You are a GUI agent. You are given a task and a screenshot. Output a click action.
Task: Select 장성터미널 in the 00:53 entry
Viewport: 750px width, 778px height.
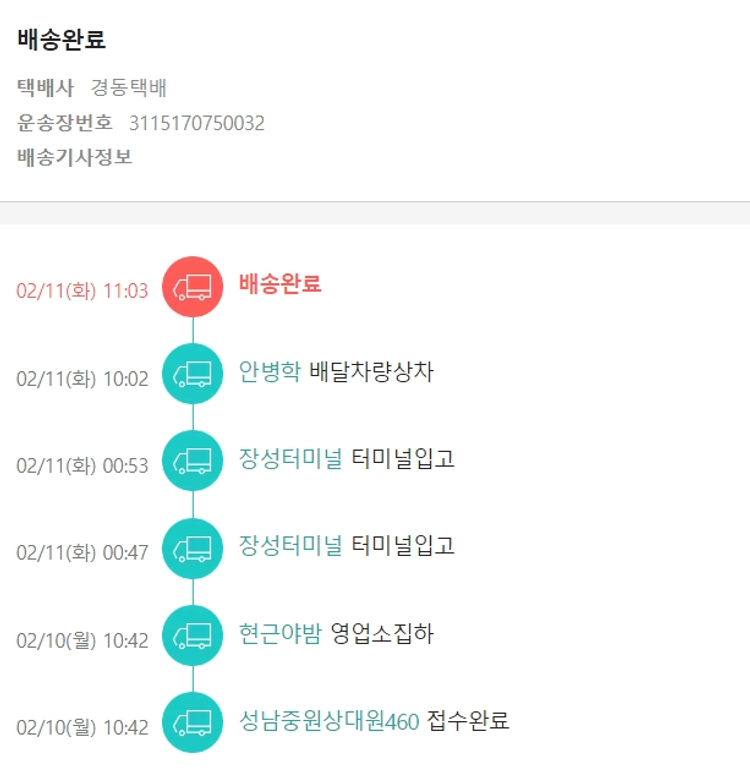pyautogui.click(x=290, y=459)
